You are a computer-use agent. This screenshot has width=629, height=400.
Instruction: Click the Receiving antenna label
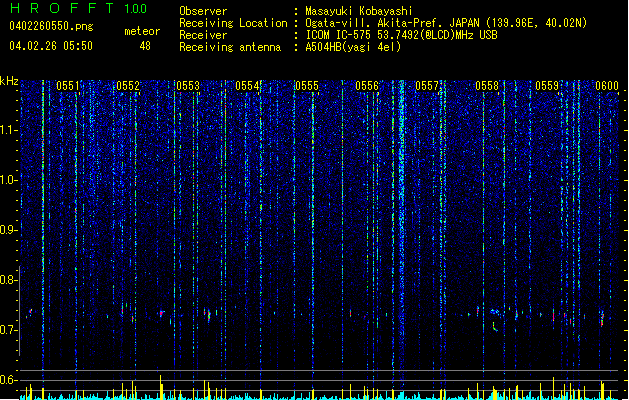point(230,47)
